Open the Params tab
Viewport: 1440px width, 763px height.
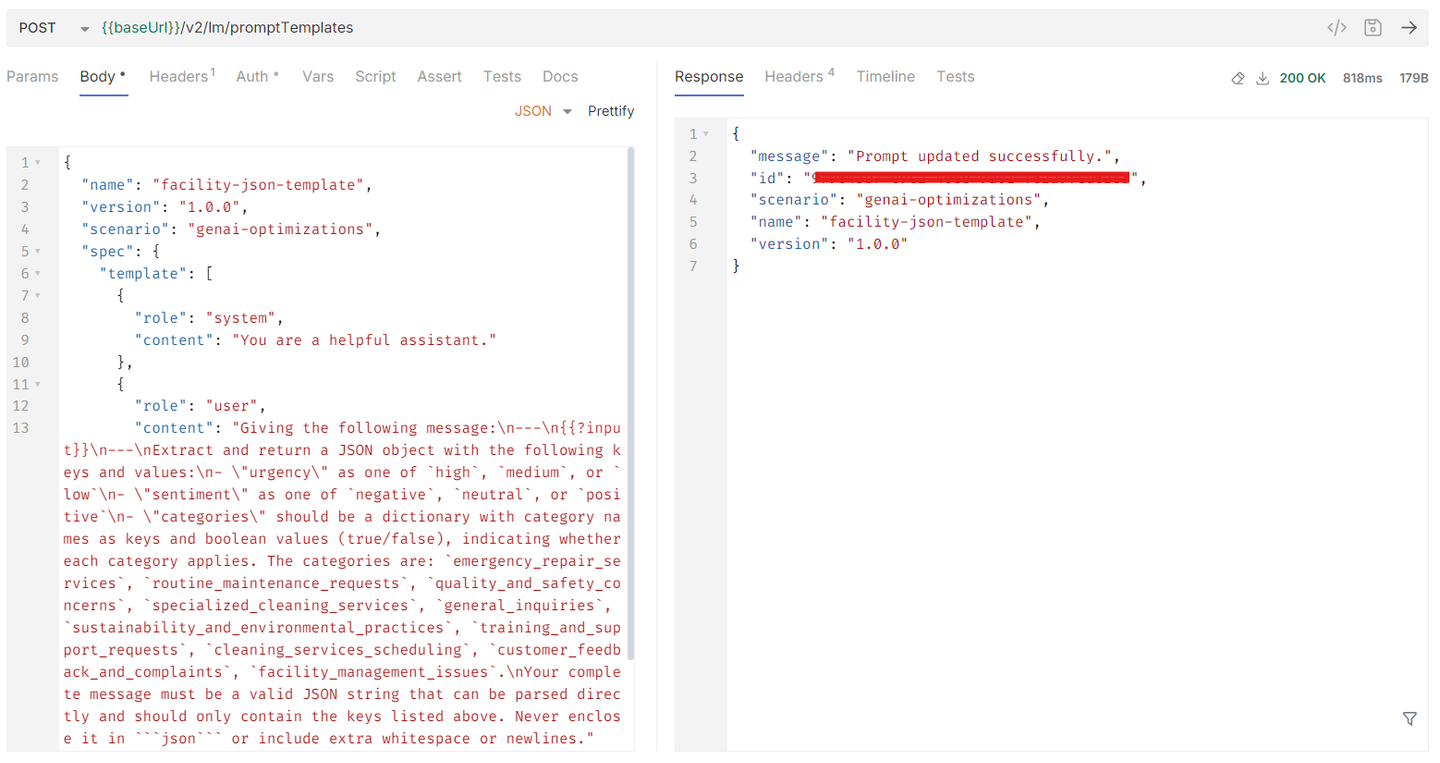click(x=32, y=76)
